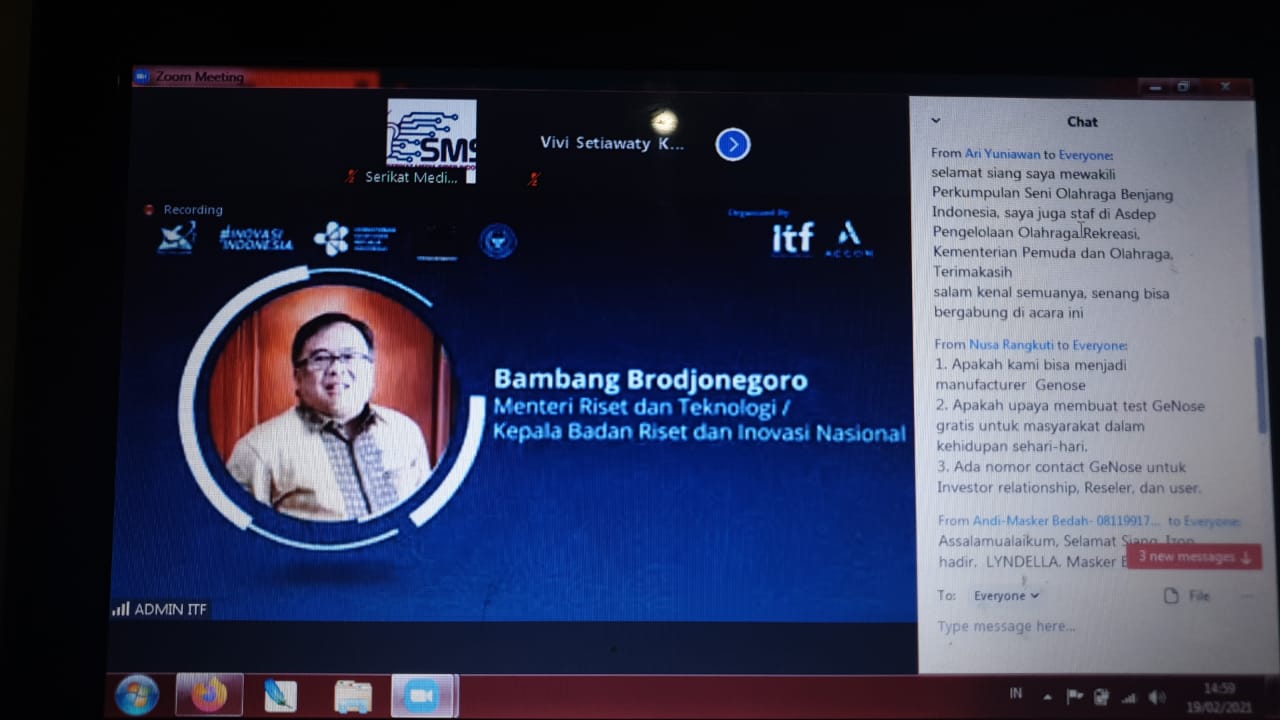Click the next participants arrow button

(732, 145)
